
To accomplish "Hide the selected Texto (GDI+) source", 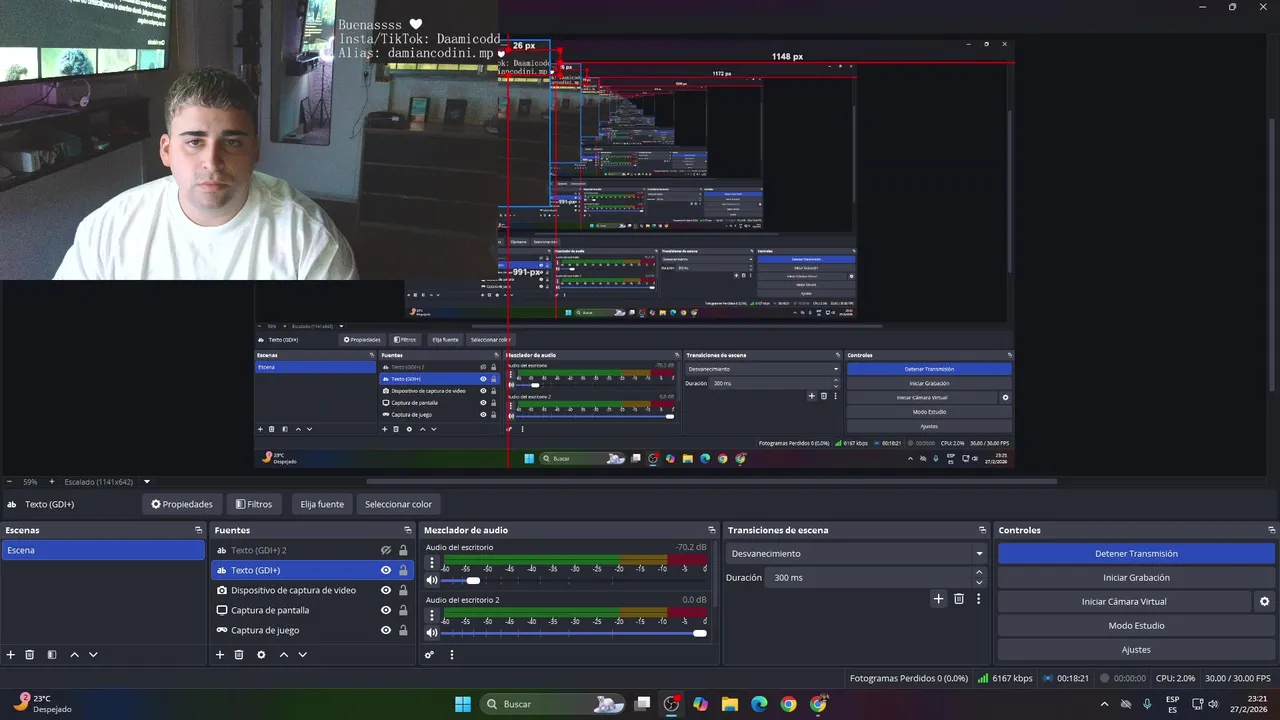I will [386, 570].
